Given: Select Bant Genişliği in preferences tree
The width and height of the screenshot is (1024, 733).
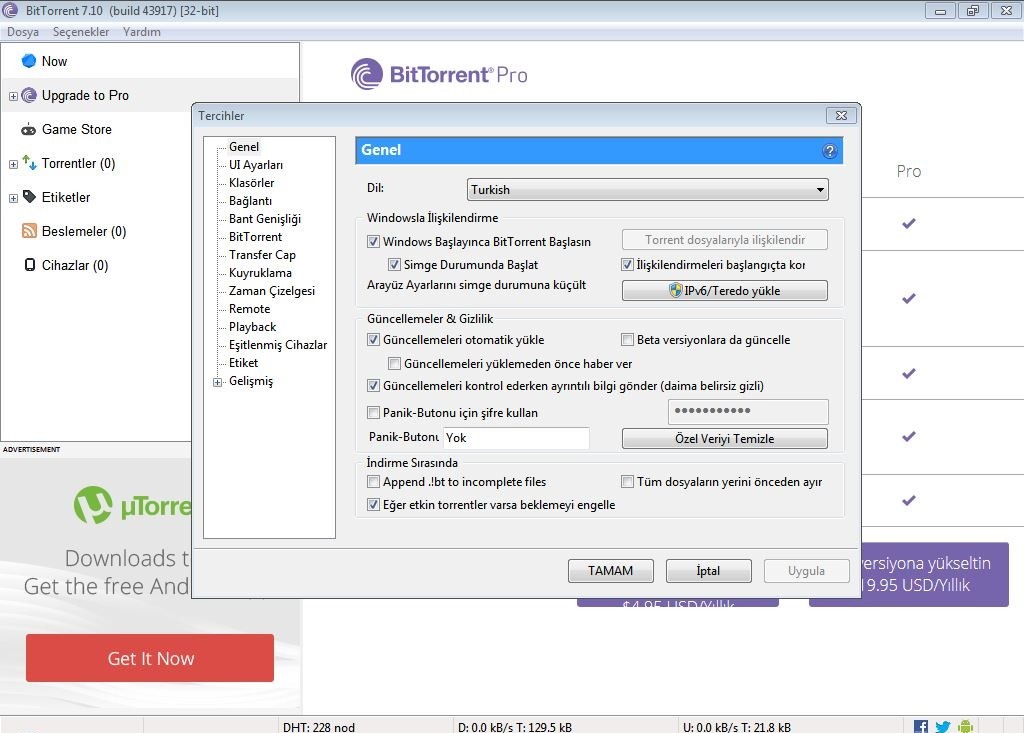Looking at the screenshot, I should (264, 219).
